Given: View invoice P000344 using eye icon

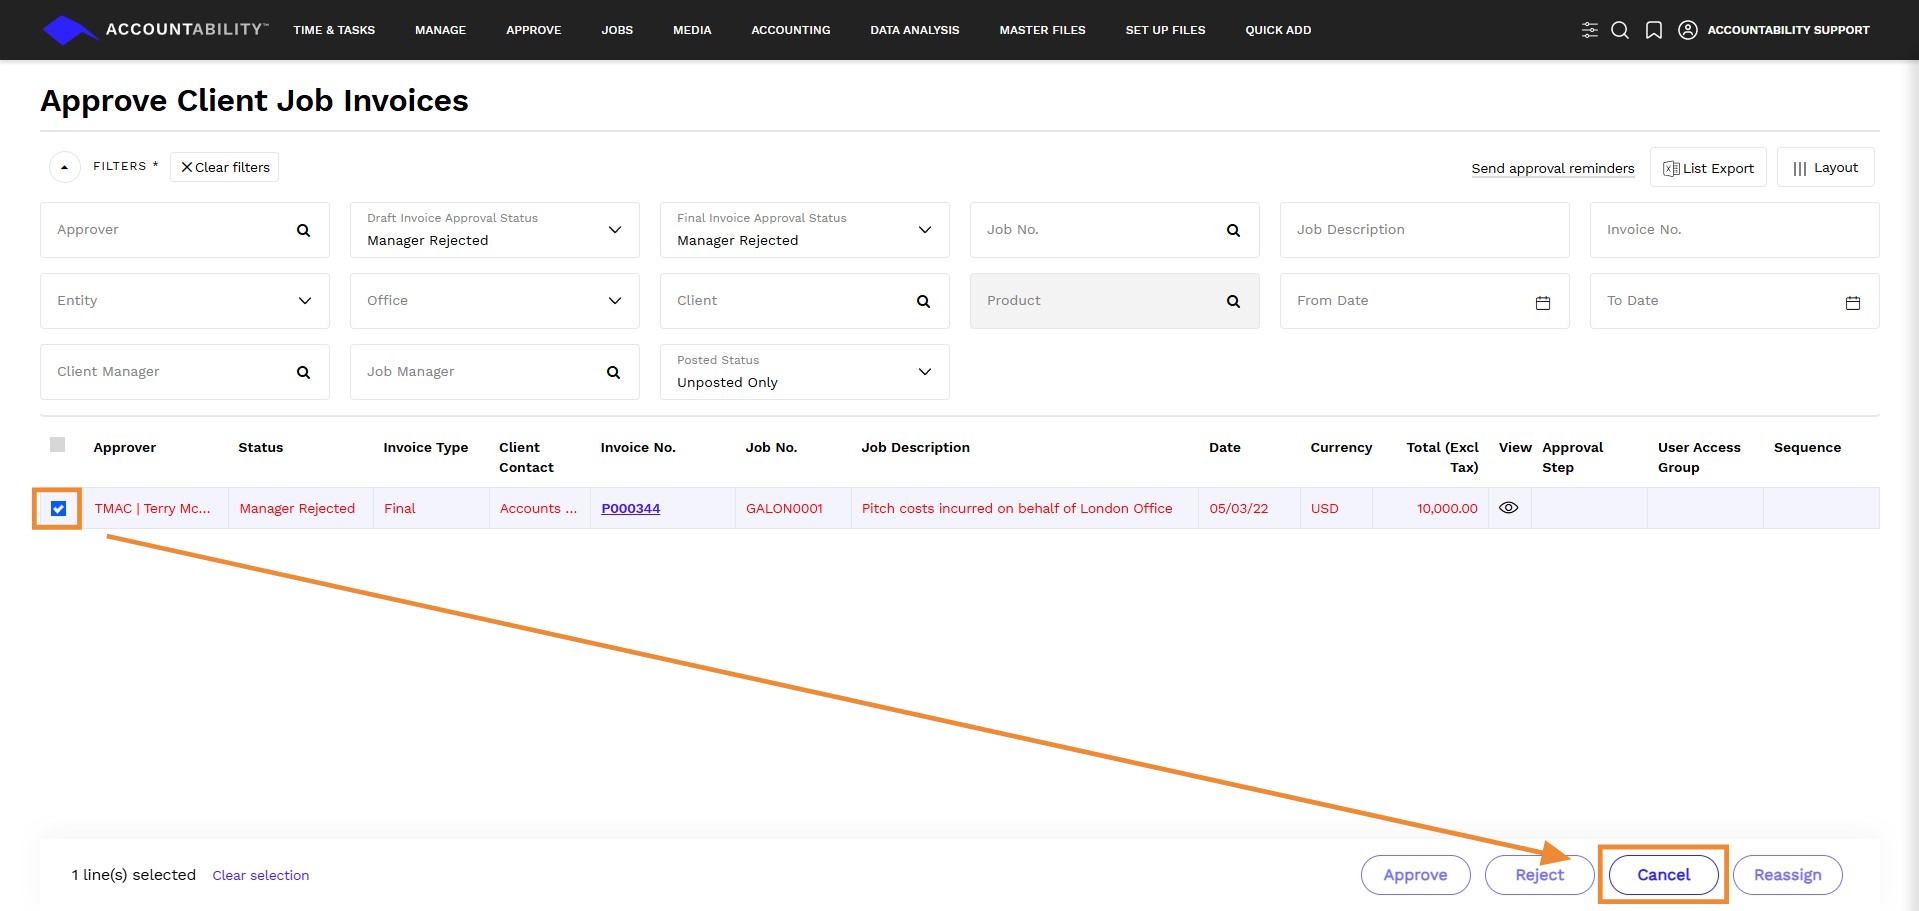Looking at the screenshot, I should coord(1509,508).
